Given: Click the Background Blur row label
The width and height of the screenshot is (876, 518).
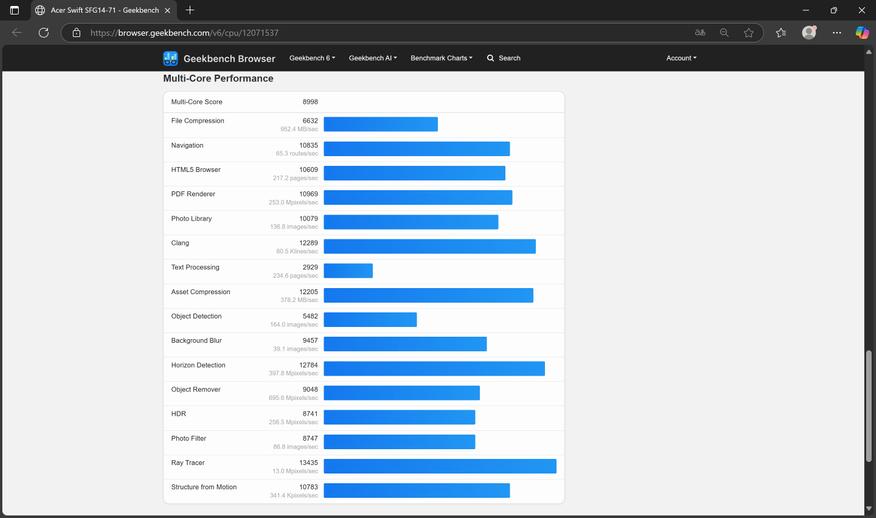Looking at the screenshot, I should pos(196,340).
